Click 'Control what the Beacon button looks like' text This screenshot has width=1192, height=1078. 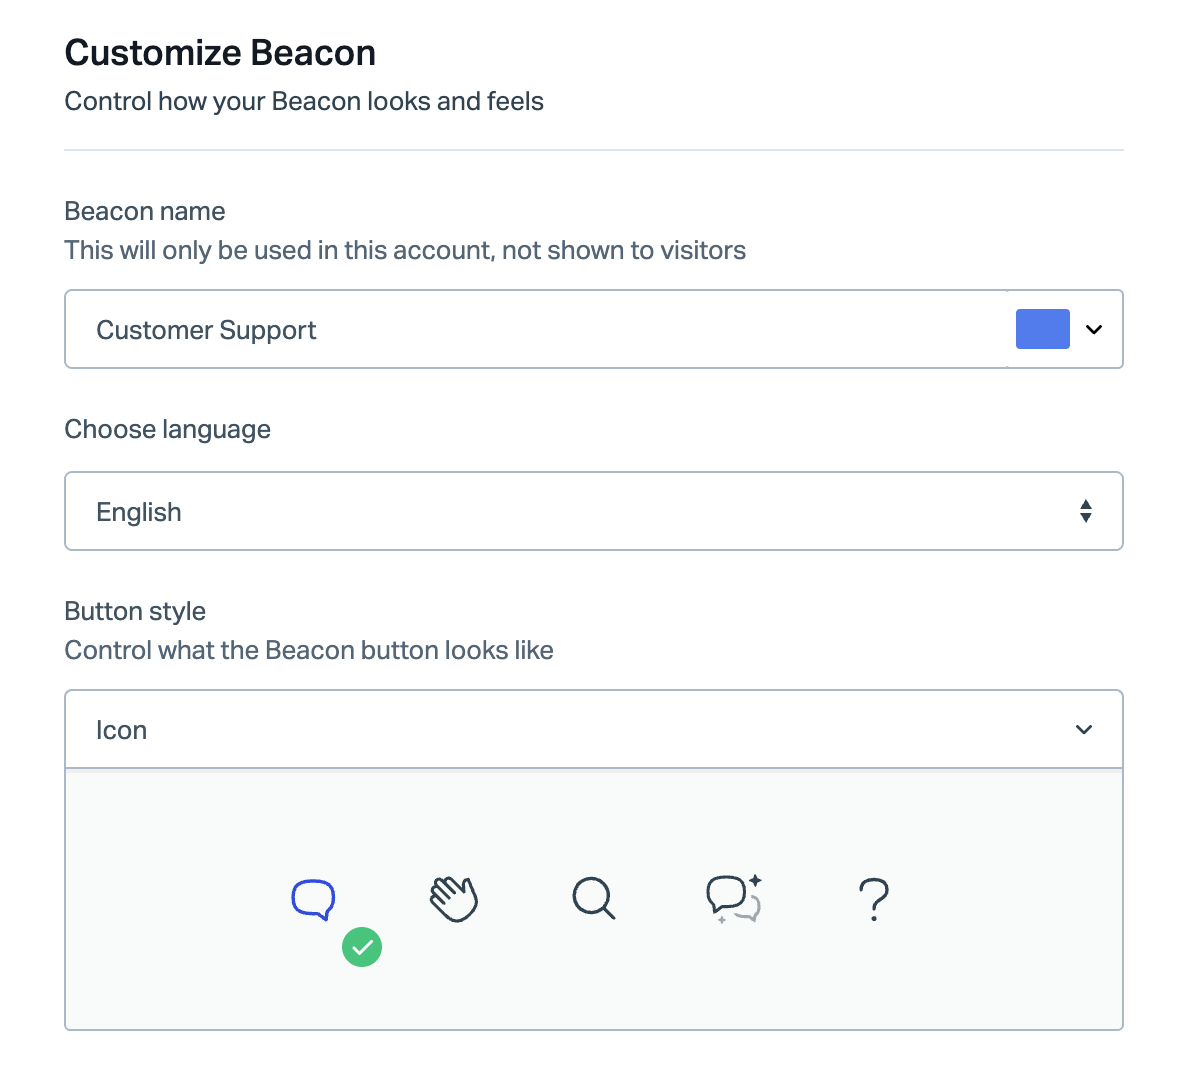click(309, 650)
